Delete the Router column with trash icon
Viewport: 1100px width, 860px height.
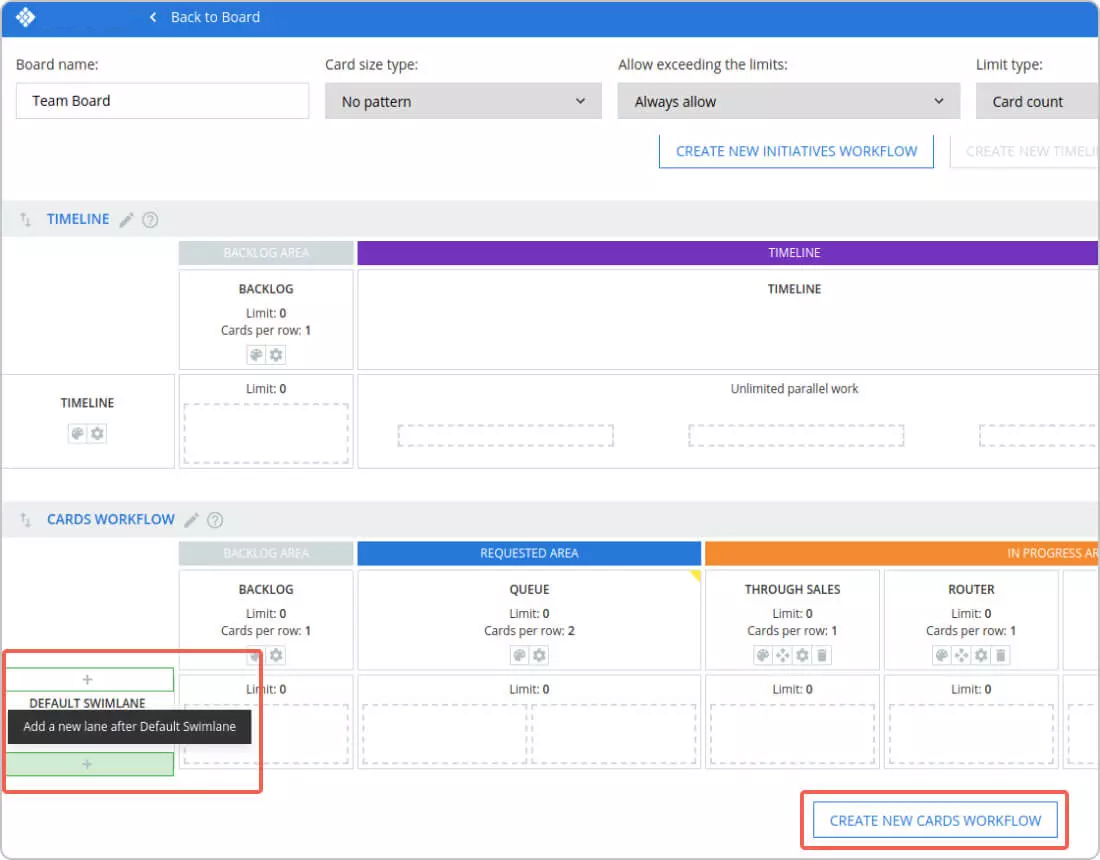click(x=1000, y=656)
